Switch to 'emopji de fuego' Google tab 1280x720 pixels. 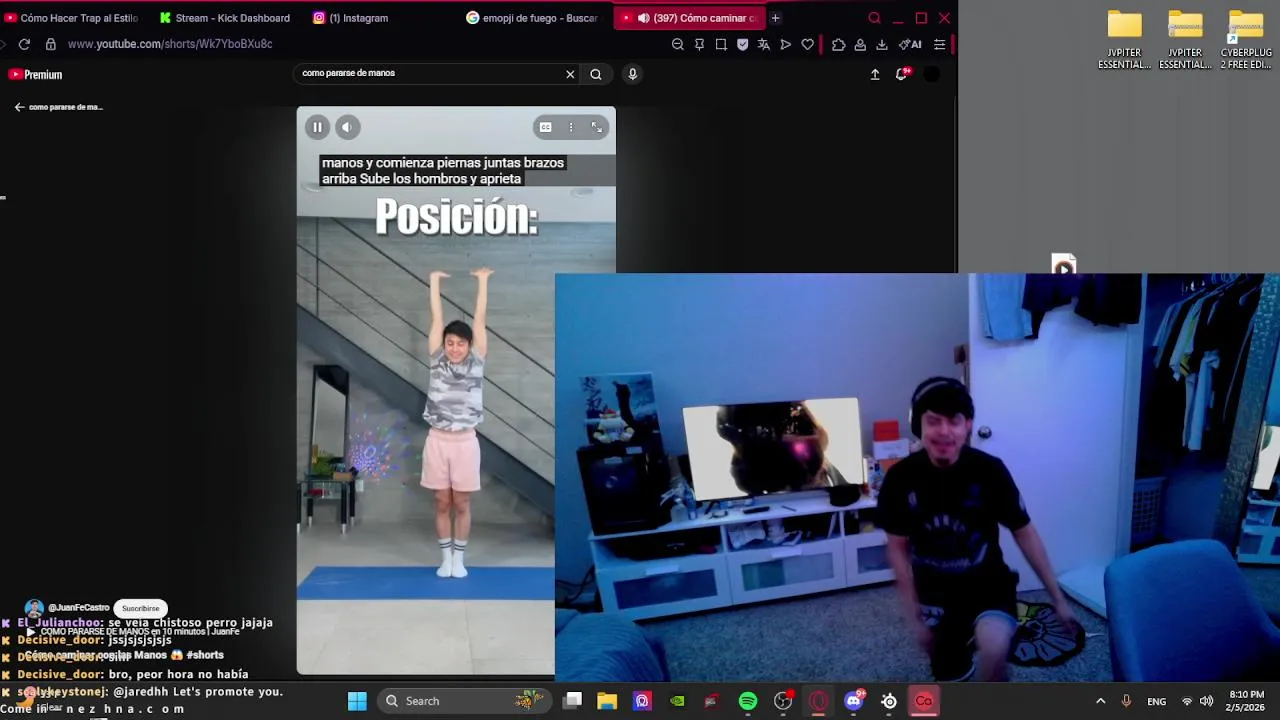coord(532,18)
